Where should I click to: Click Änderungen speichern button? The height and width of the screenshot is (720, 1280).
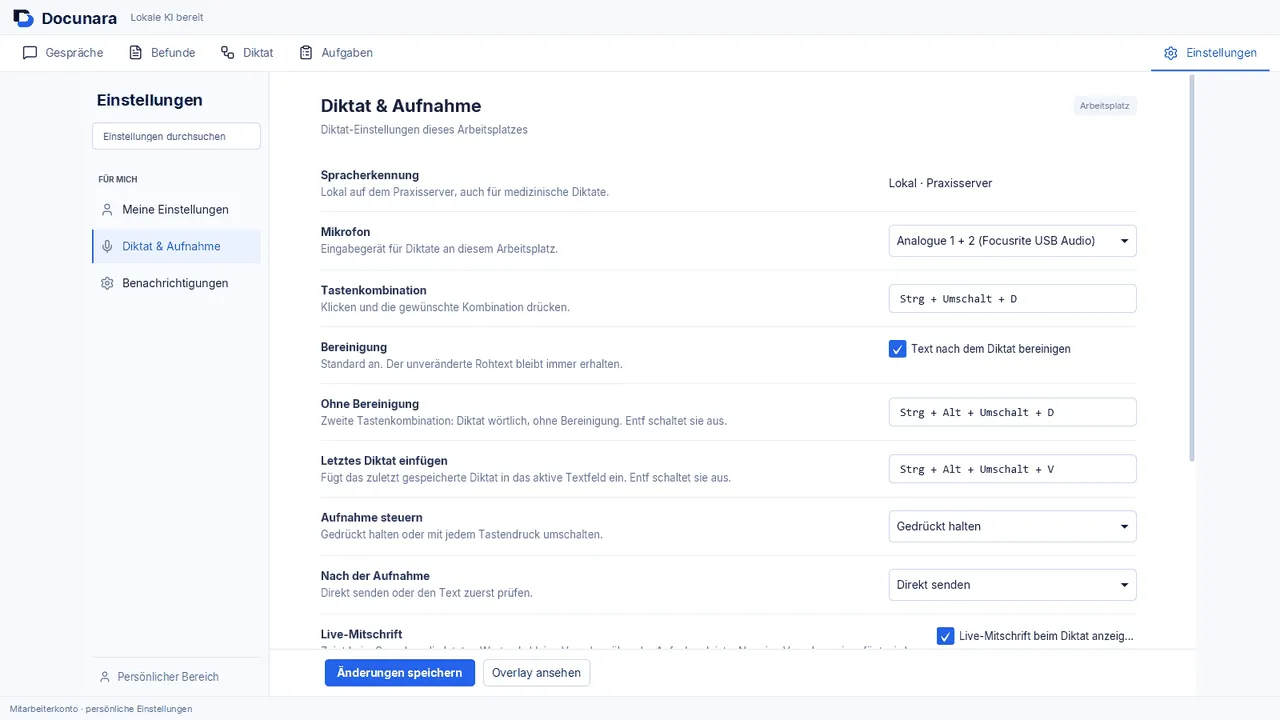pos(400,673)
